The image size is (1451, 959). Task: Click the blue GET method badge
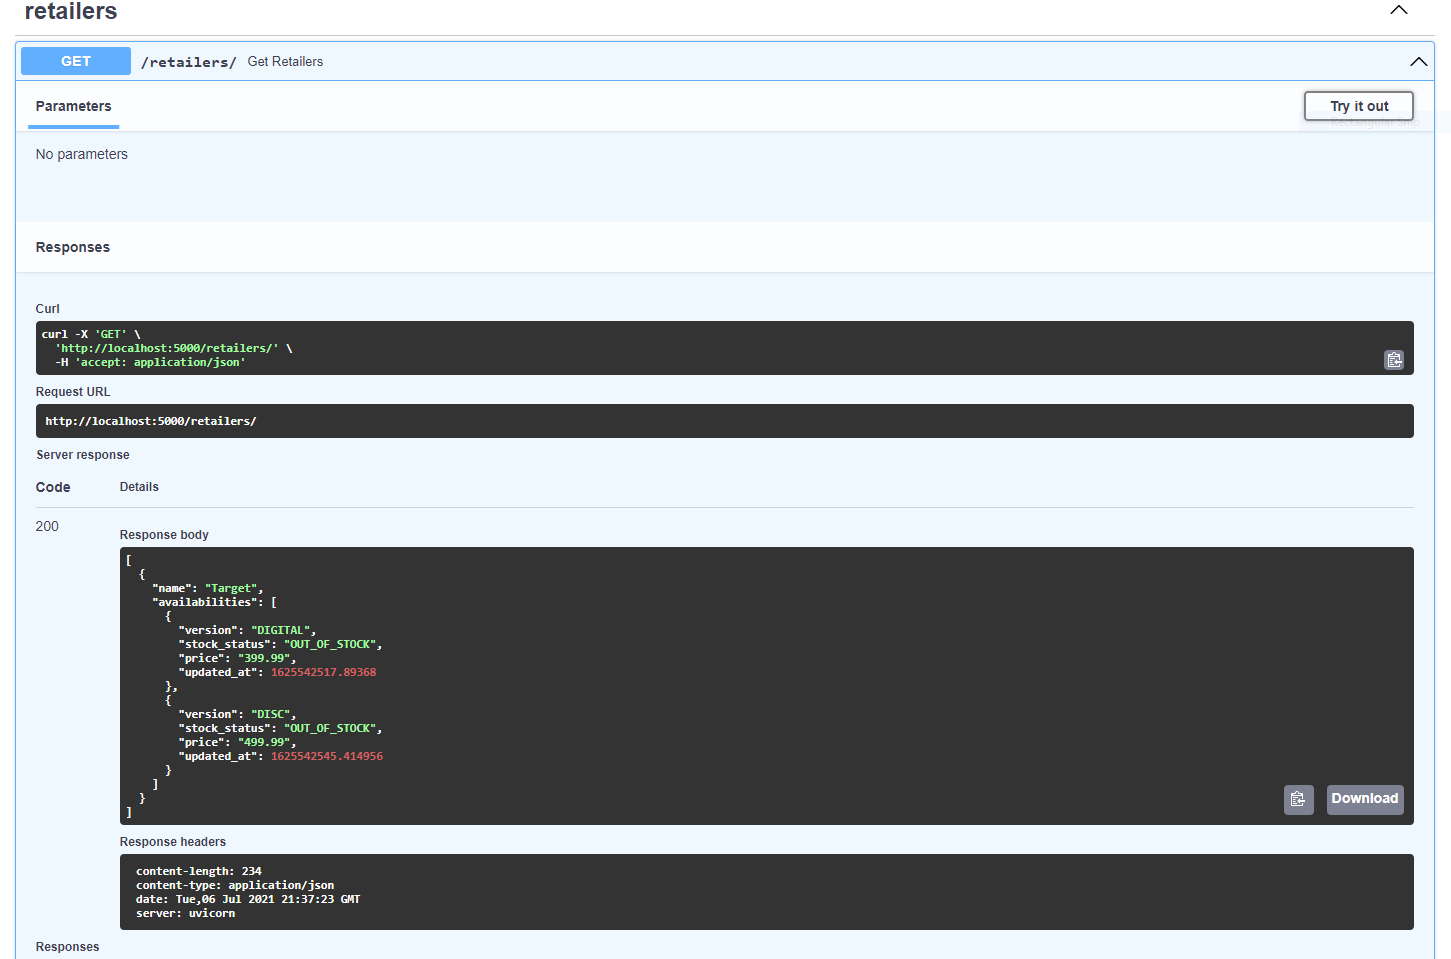[76, 61]
